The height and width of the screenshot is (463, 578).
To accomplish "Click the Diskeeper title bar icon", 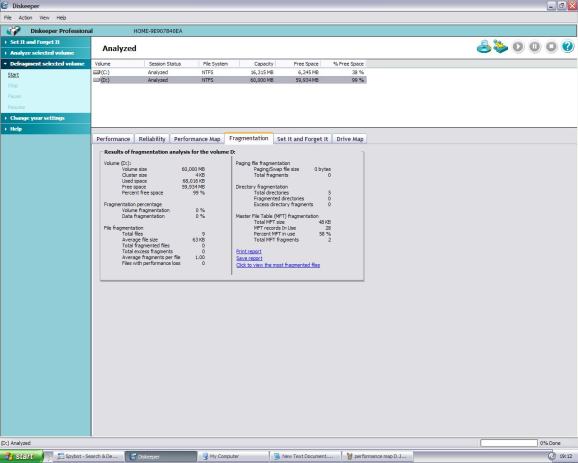I will (4, 6).
